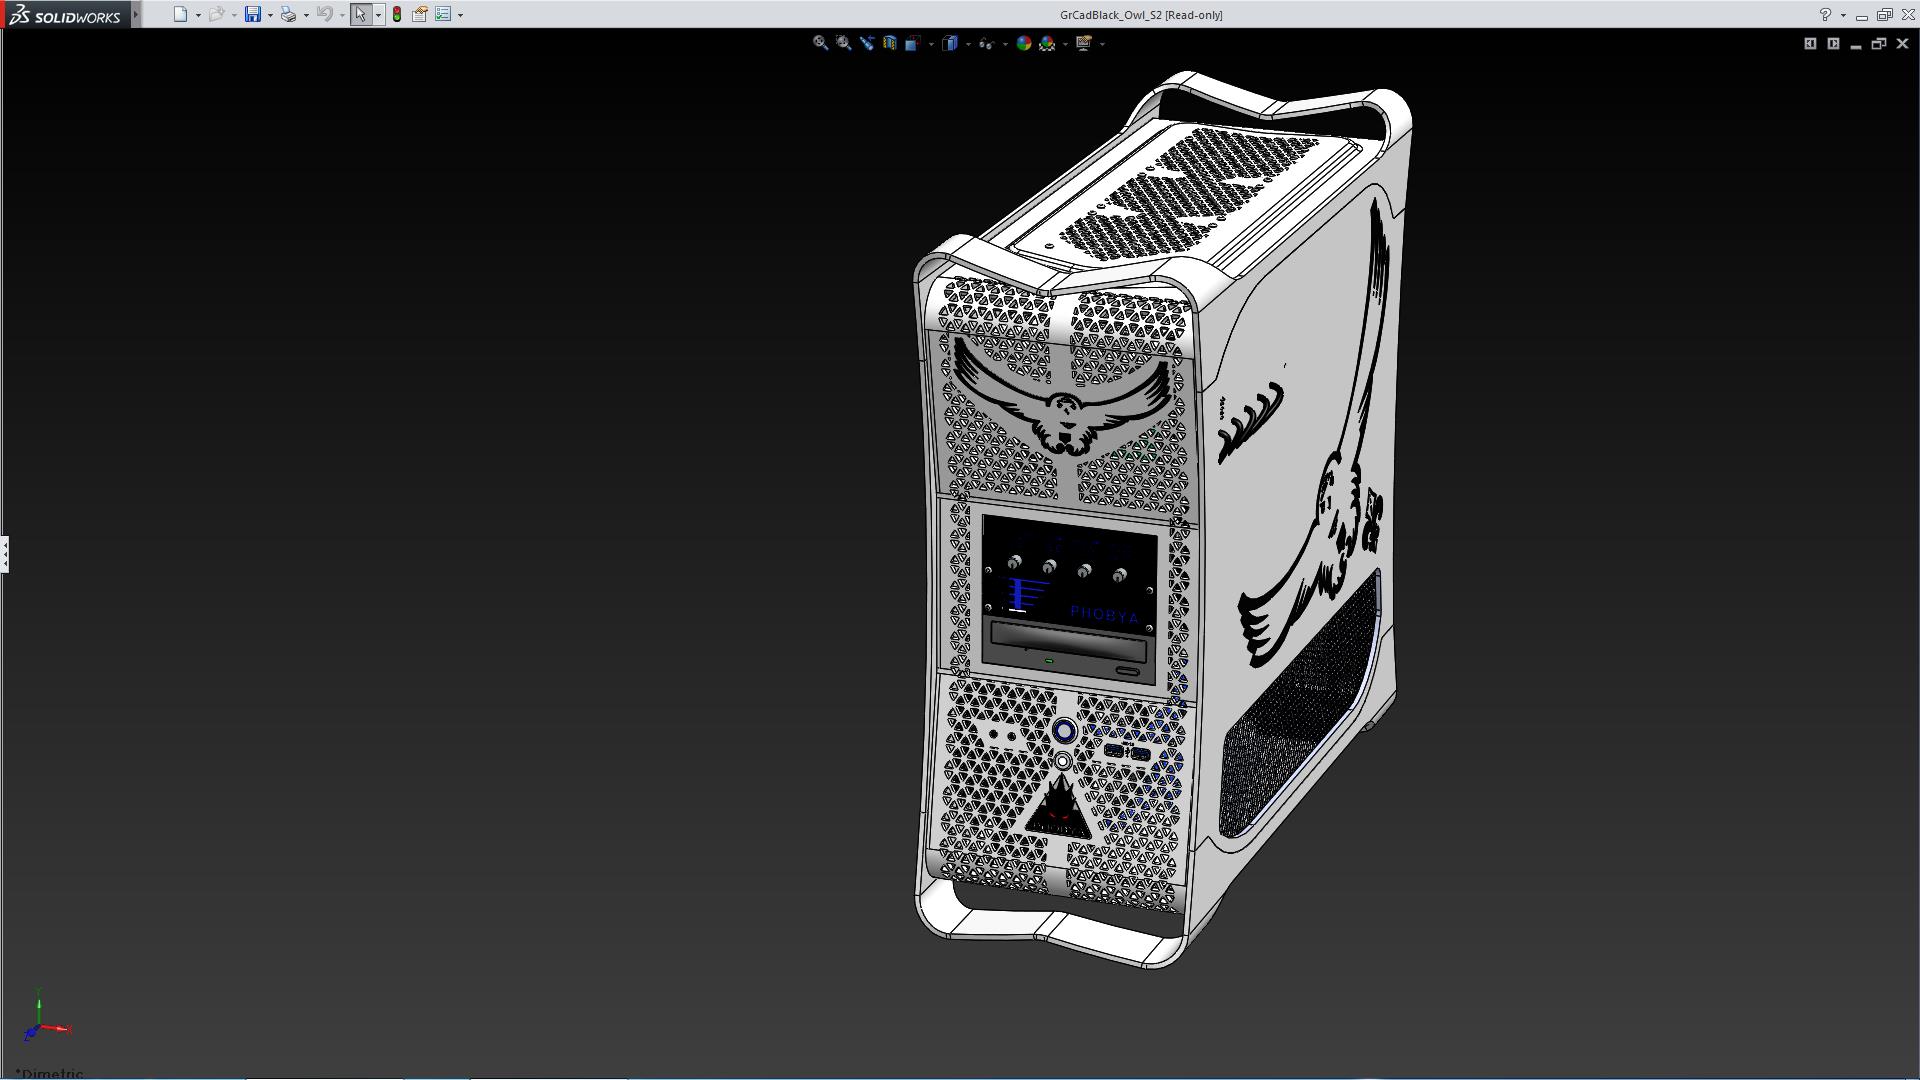Viewport: 1920px width, 1080px height.
Task: Click Previous View icon
Action: pyautogui.click(x=866, y=43)
